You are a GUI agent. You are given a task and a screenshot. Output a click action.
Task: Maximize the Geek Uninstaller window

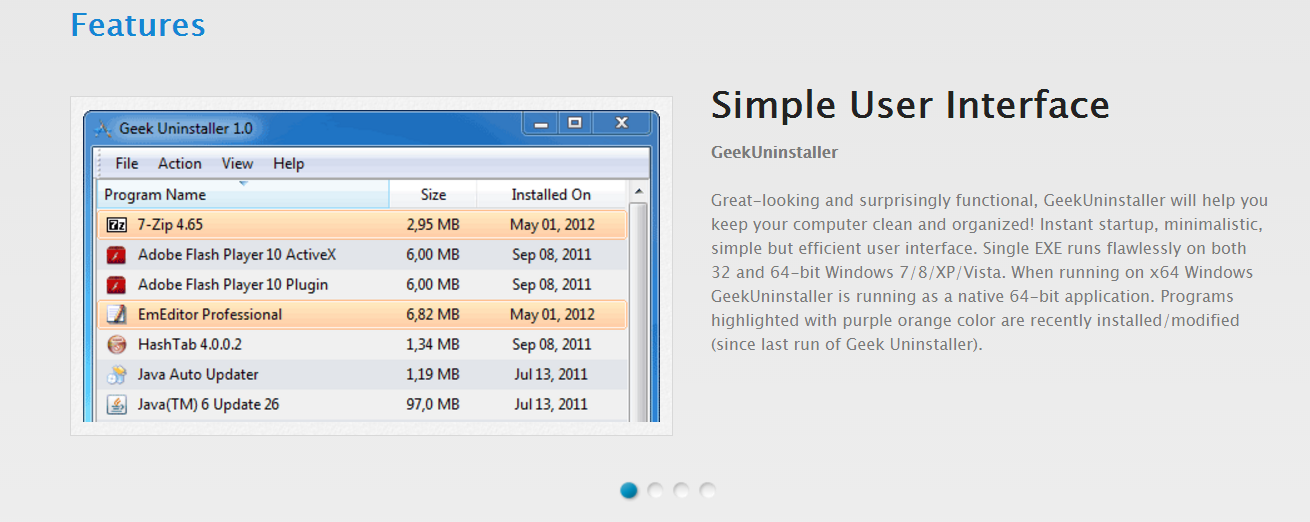[574, 123]
